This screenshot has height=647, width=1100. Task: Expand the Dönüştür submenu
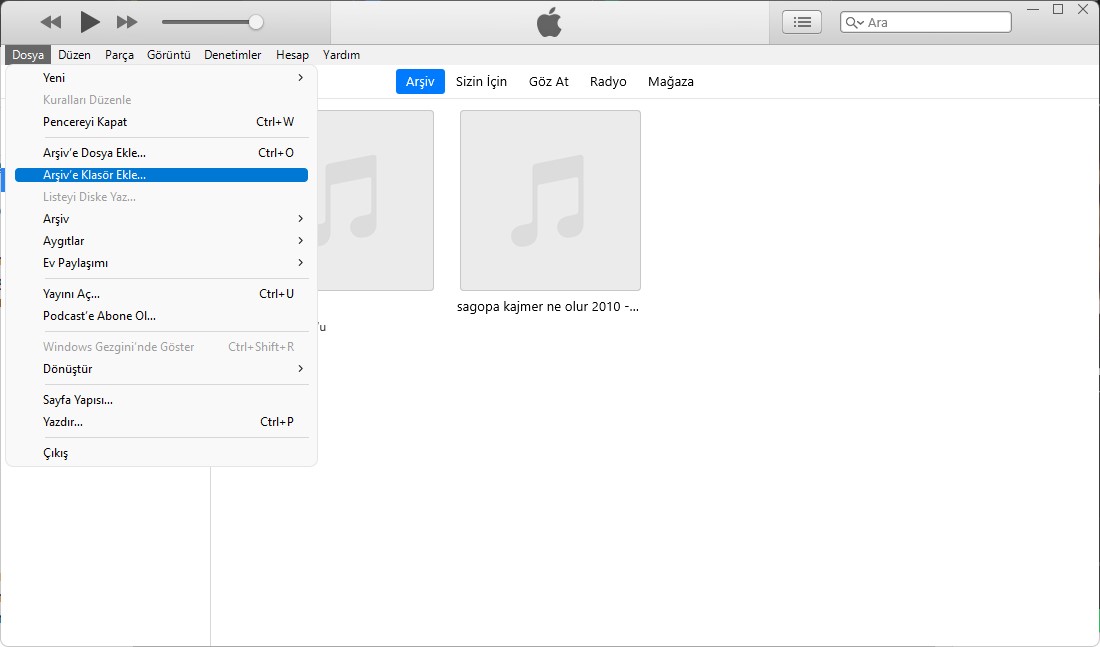(x=160, y=369)
